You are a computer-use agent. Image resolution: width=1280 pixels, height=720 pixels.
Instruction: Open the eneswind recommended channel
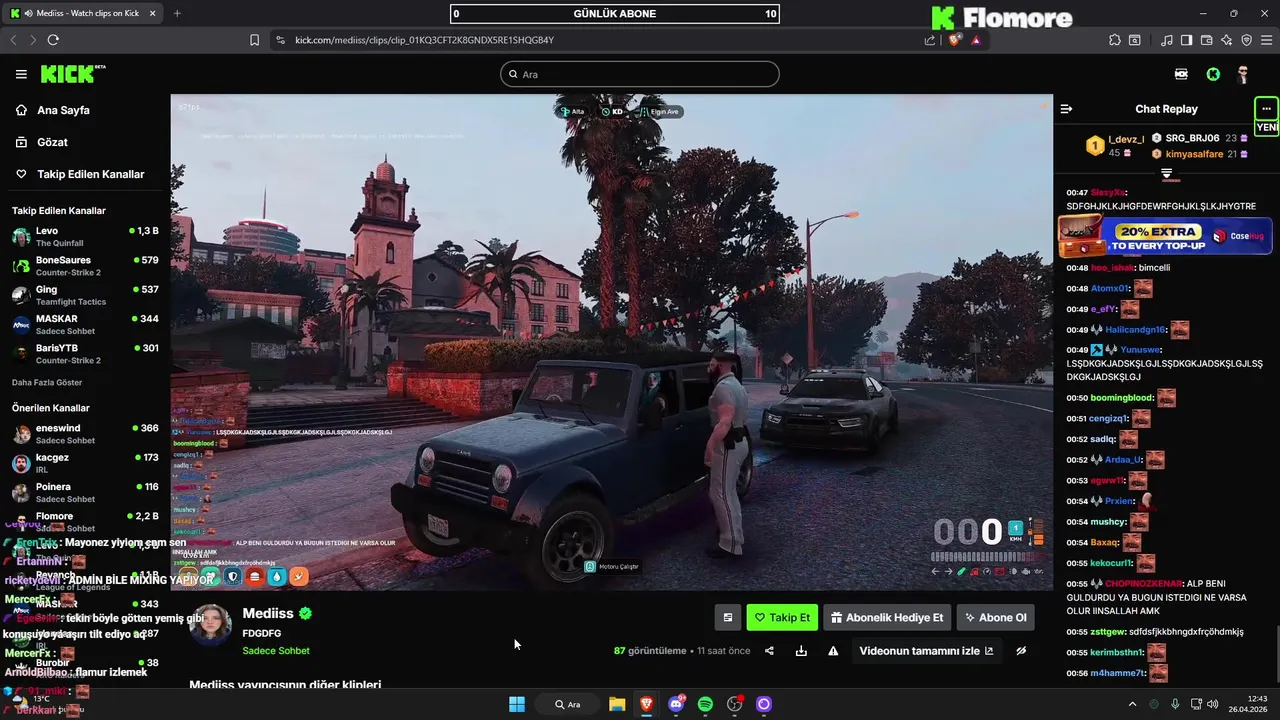click(x=85, y=433)
